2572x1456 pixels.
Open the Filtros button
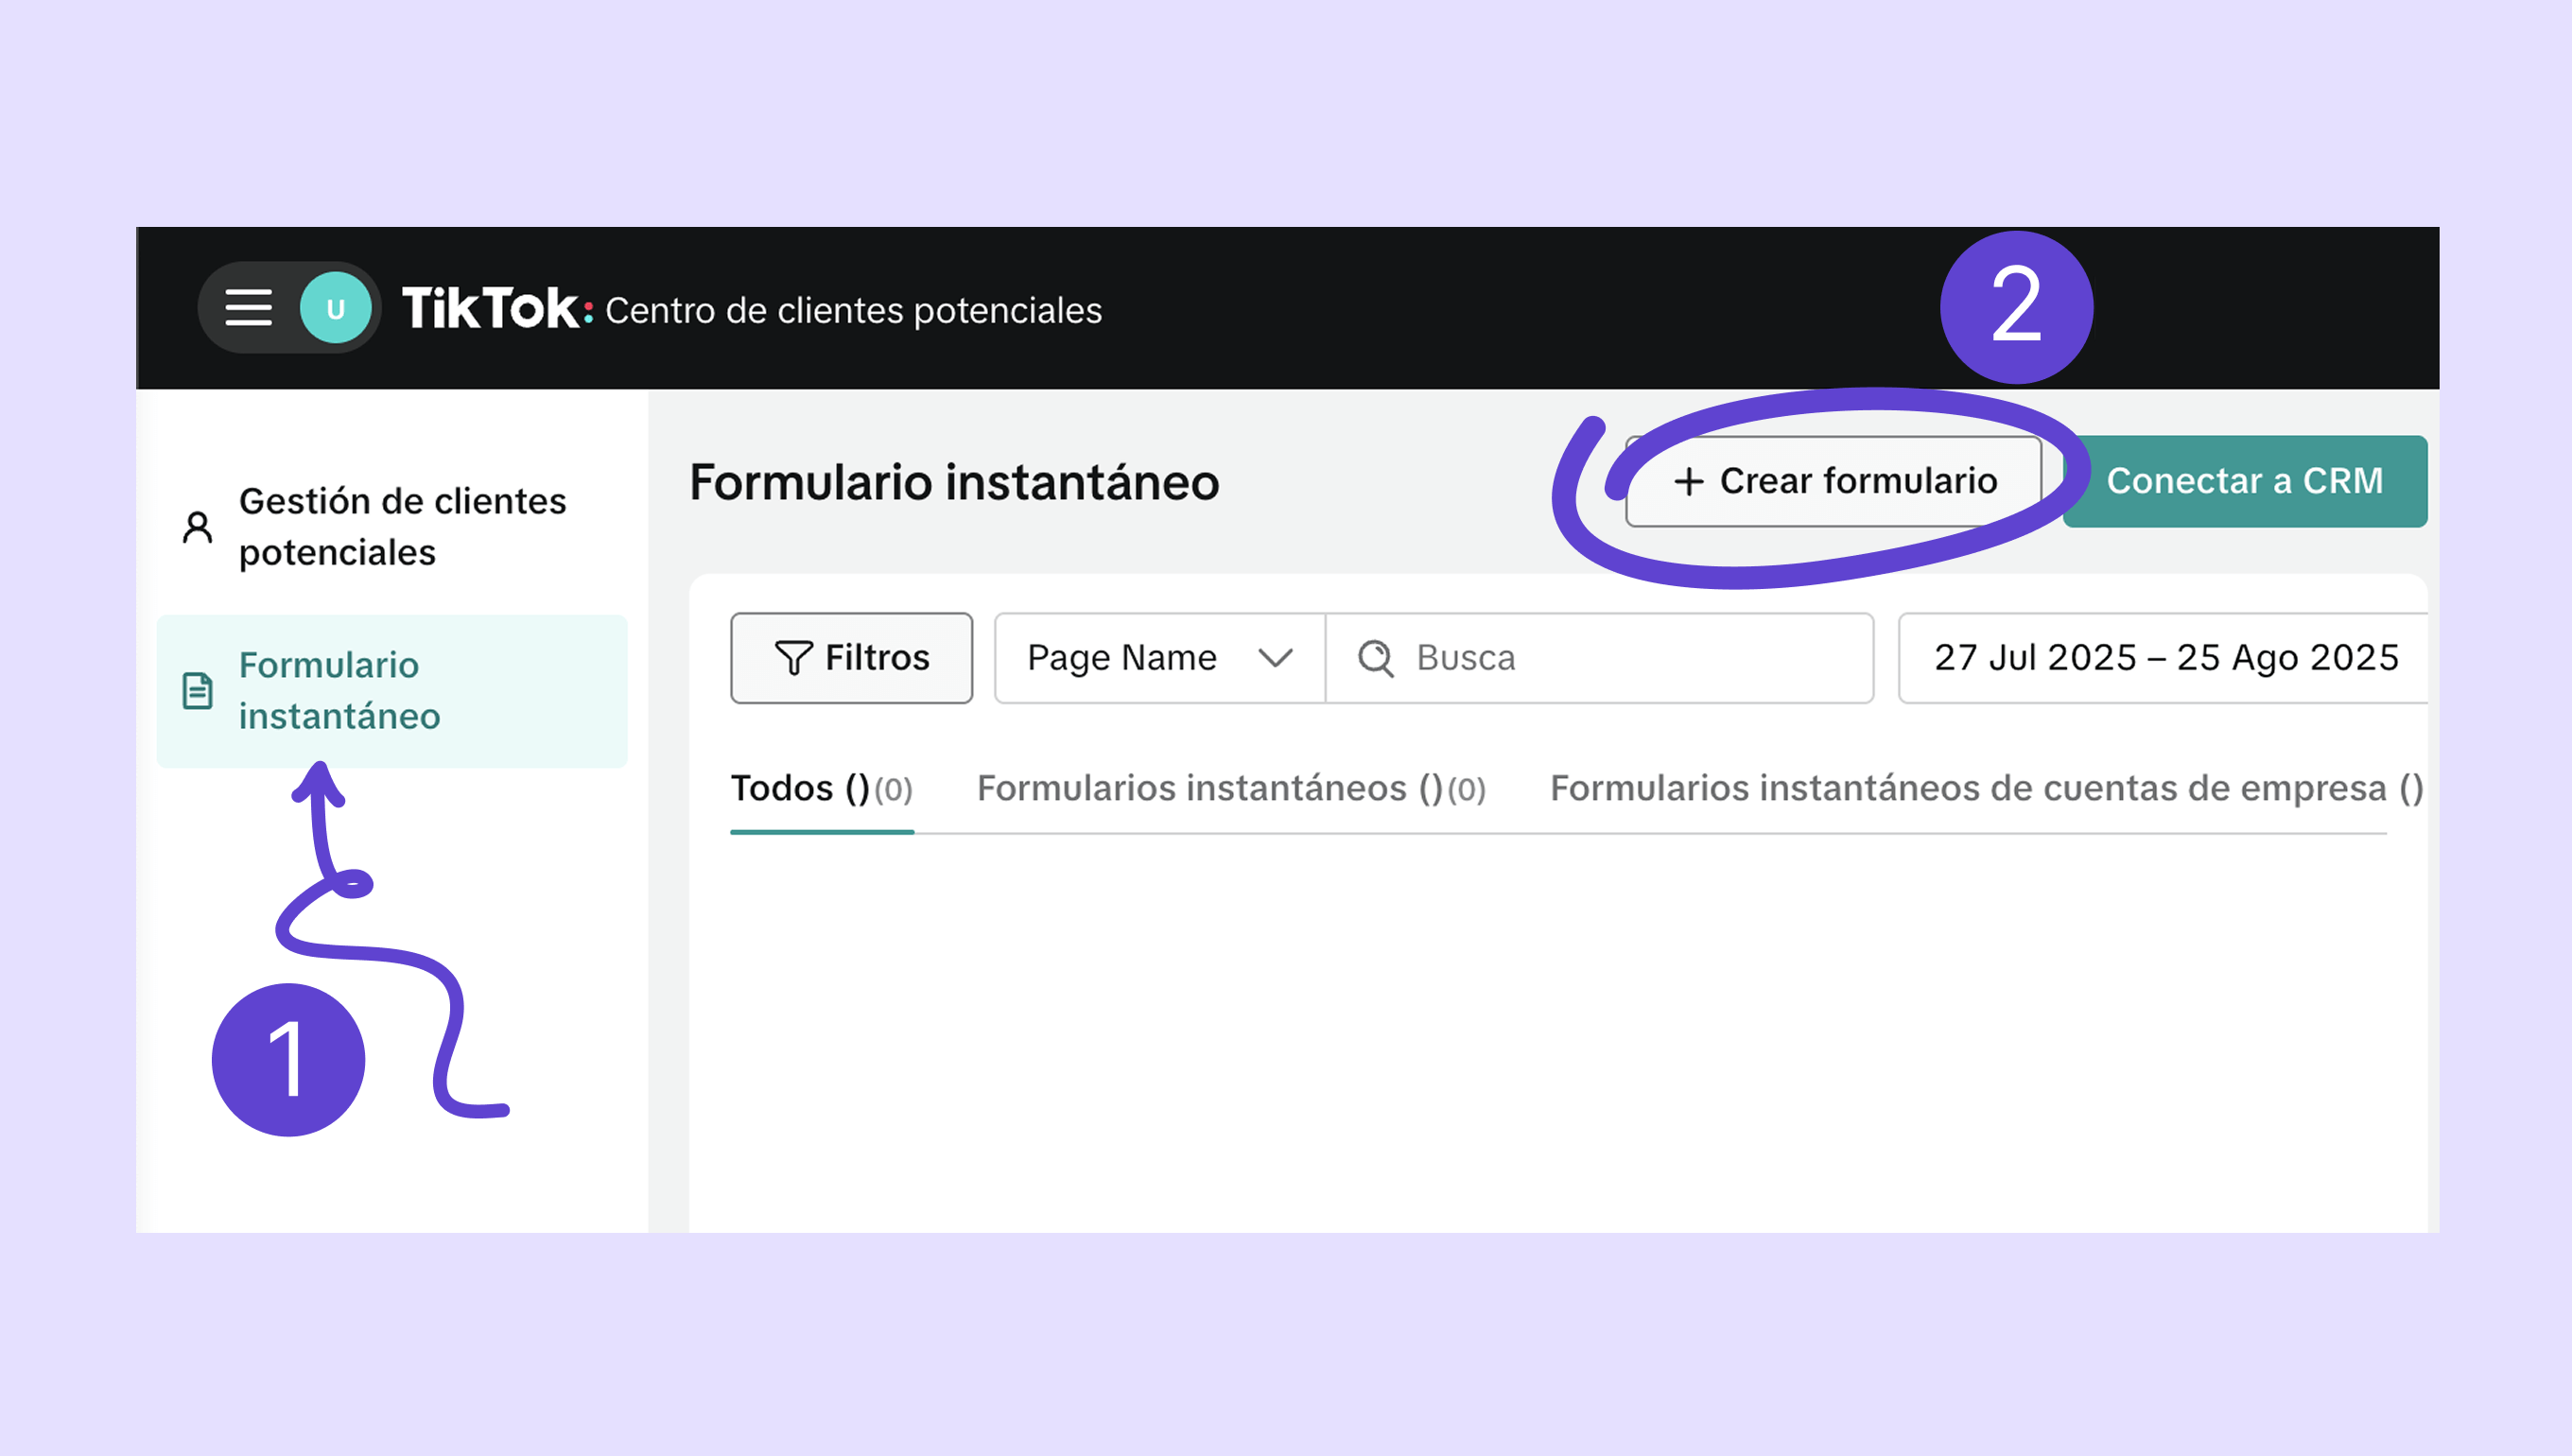pyautogui.click(x=852, y=658)
